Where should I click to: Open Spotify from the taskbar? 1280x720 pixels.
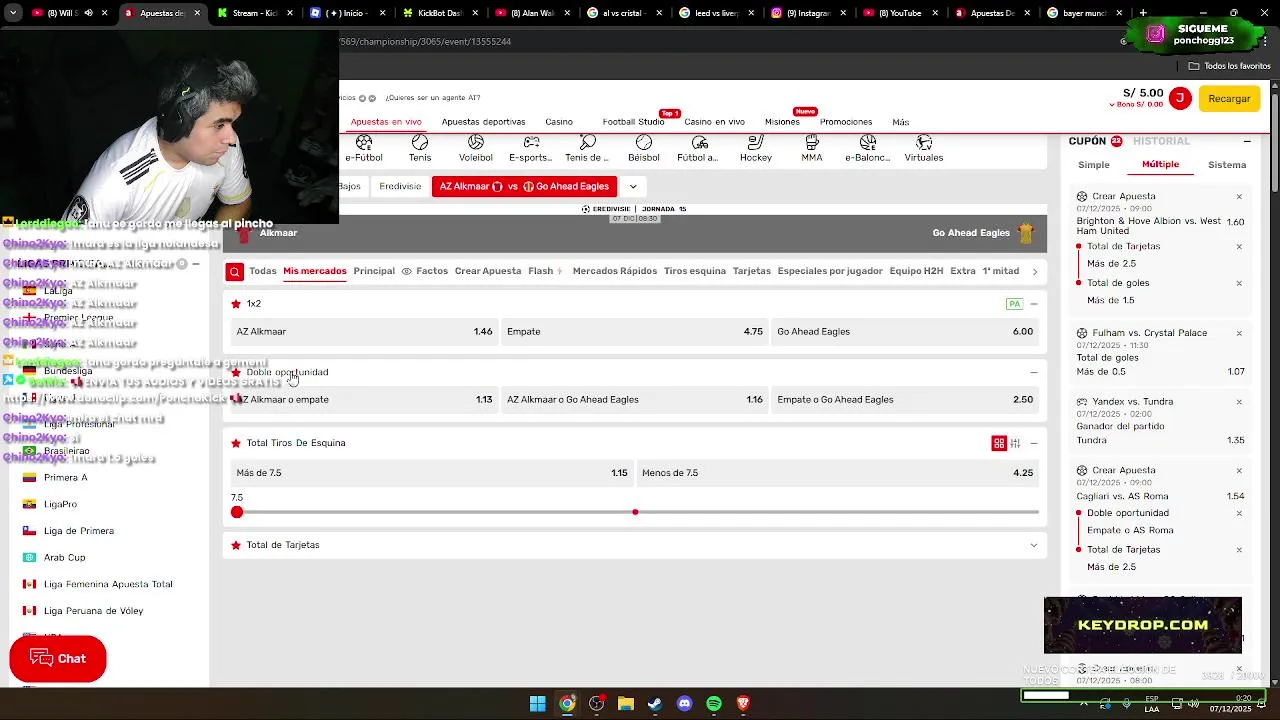click(714, 704)
